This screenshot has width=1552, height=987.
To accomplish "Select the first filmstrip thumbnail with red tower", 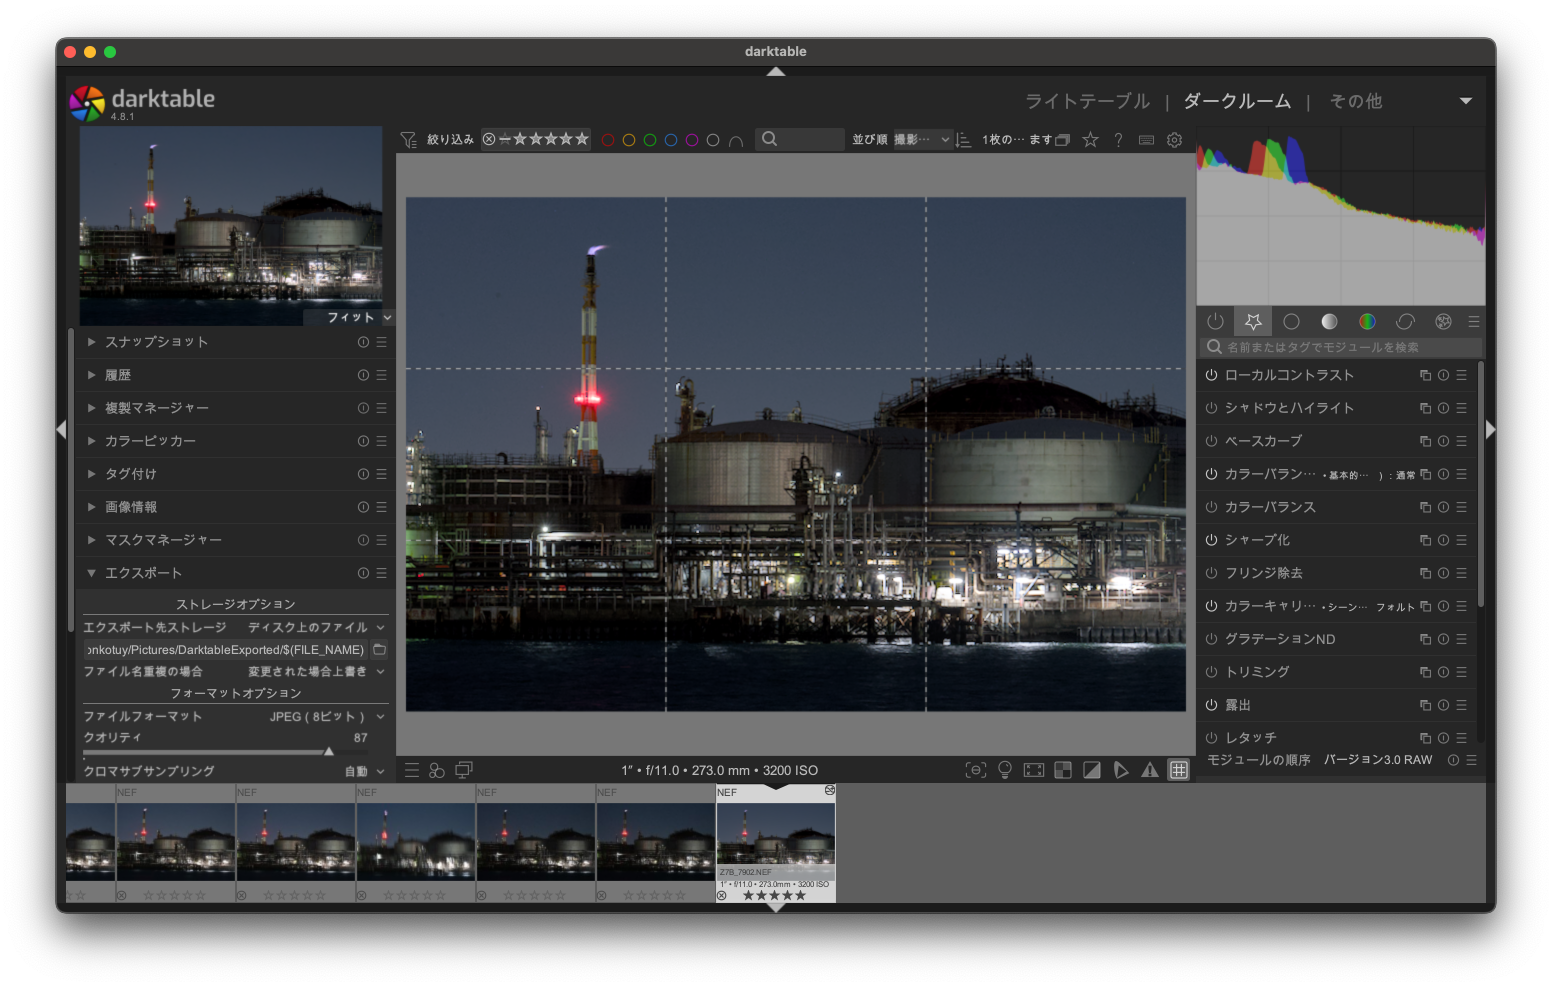I will click(176, 843).
